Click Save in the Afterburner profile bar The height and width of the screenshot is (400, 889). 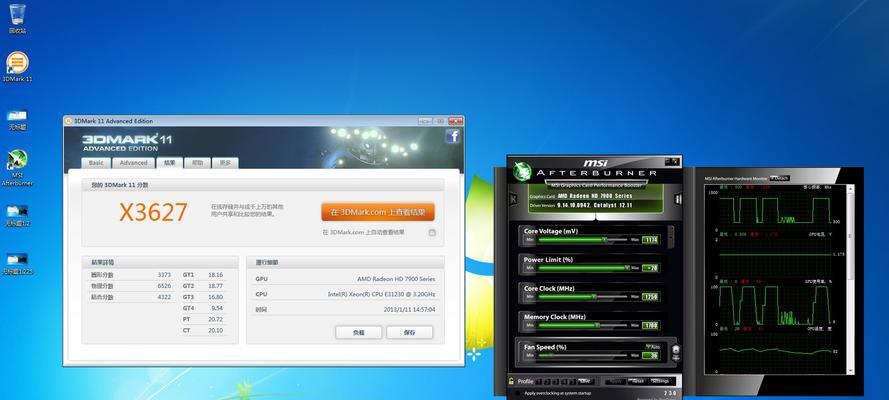[586, 381]
